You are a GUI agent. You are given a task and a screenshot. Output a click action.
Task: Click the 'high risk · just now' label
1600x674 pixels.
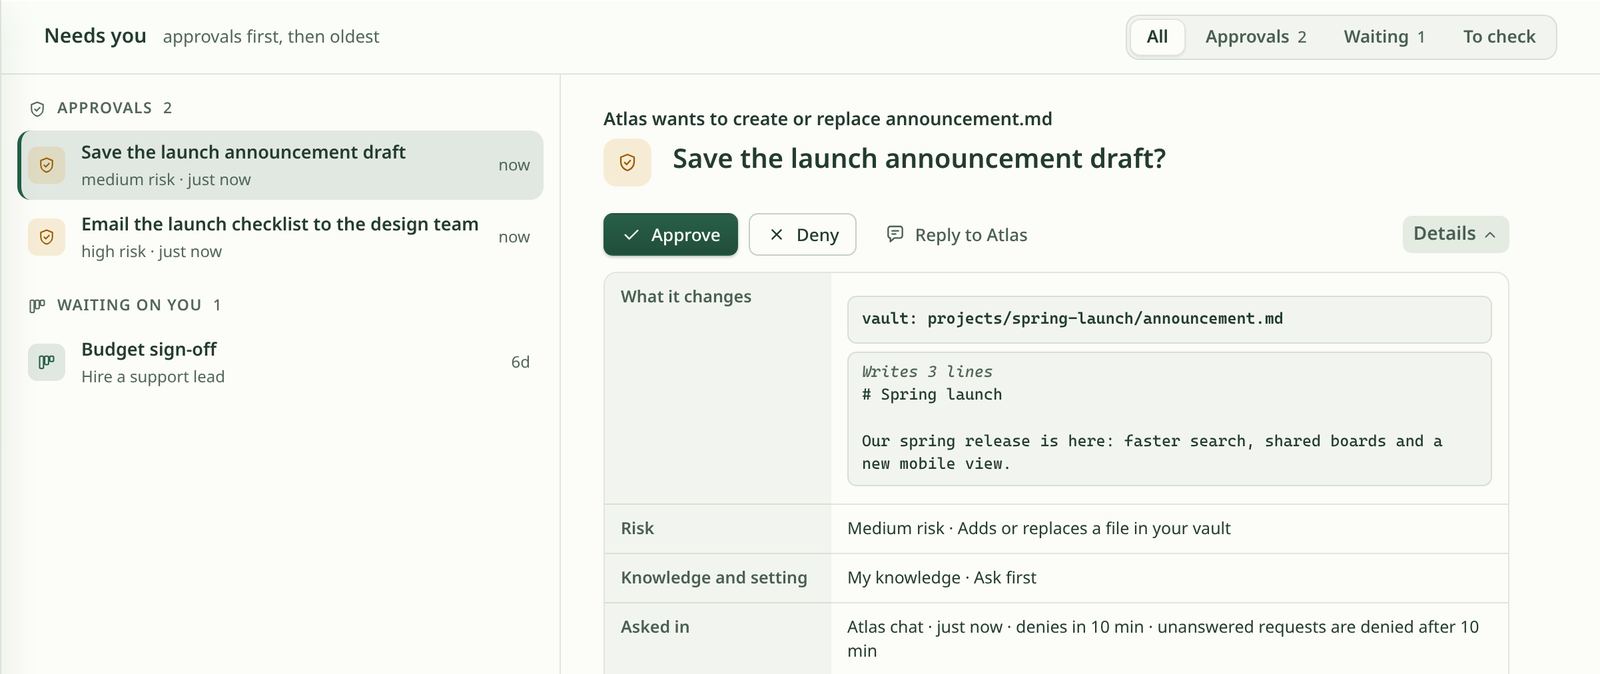pyautogui.click(x=152, y=252)
